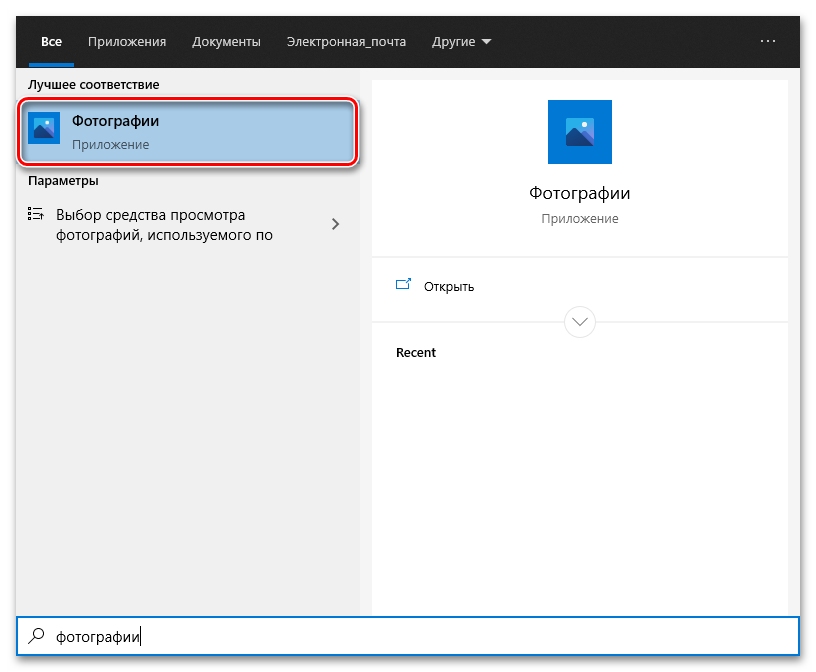816x672 pixels.
Task: Switch to the Все tab
Action: [52, 42]
